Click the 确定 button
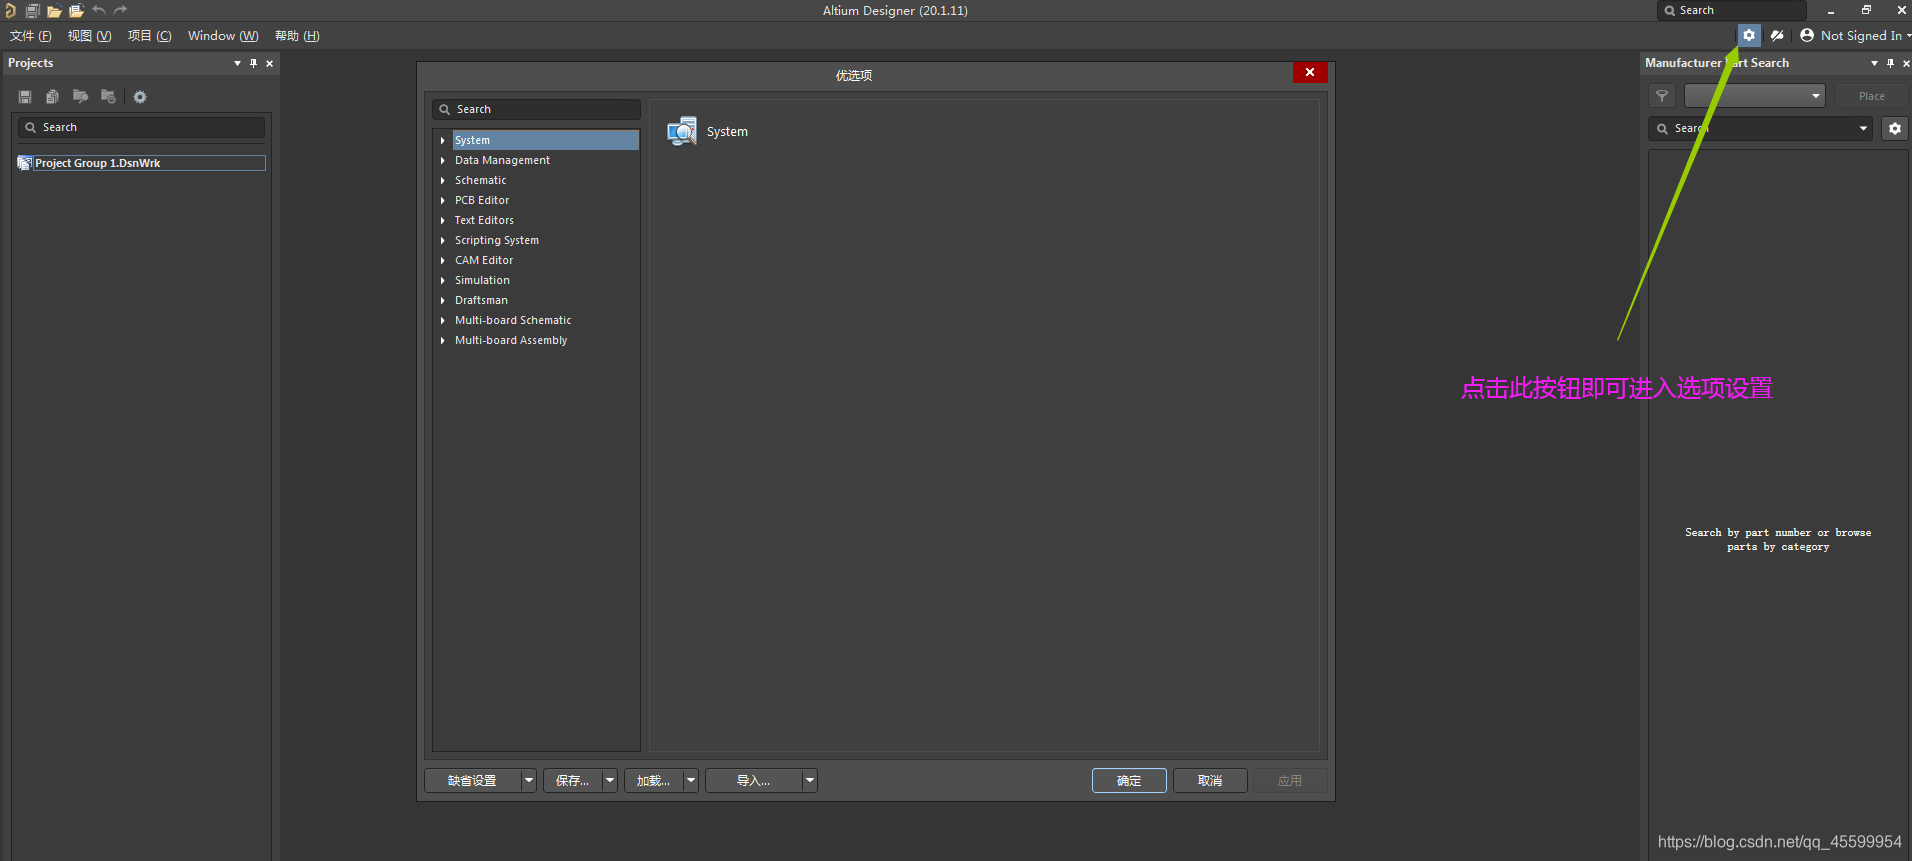 1129,780
